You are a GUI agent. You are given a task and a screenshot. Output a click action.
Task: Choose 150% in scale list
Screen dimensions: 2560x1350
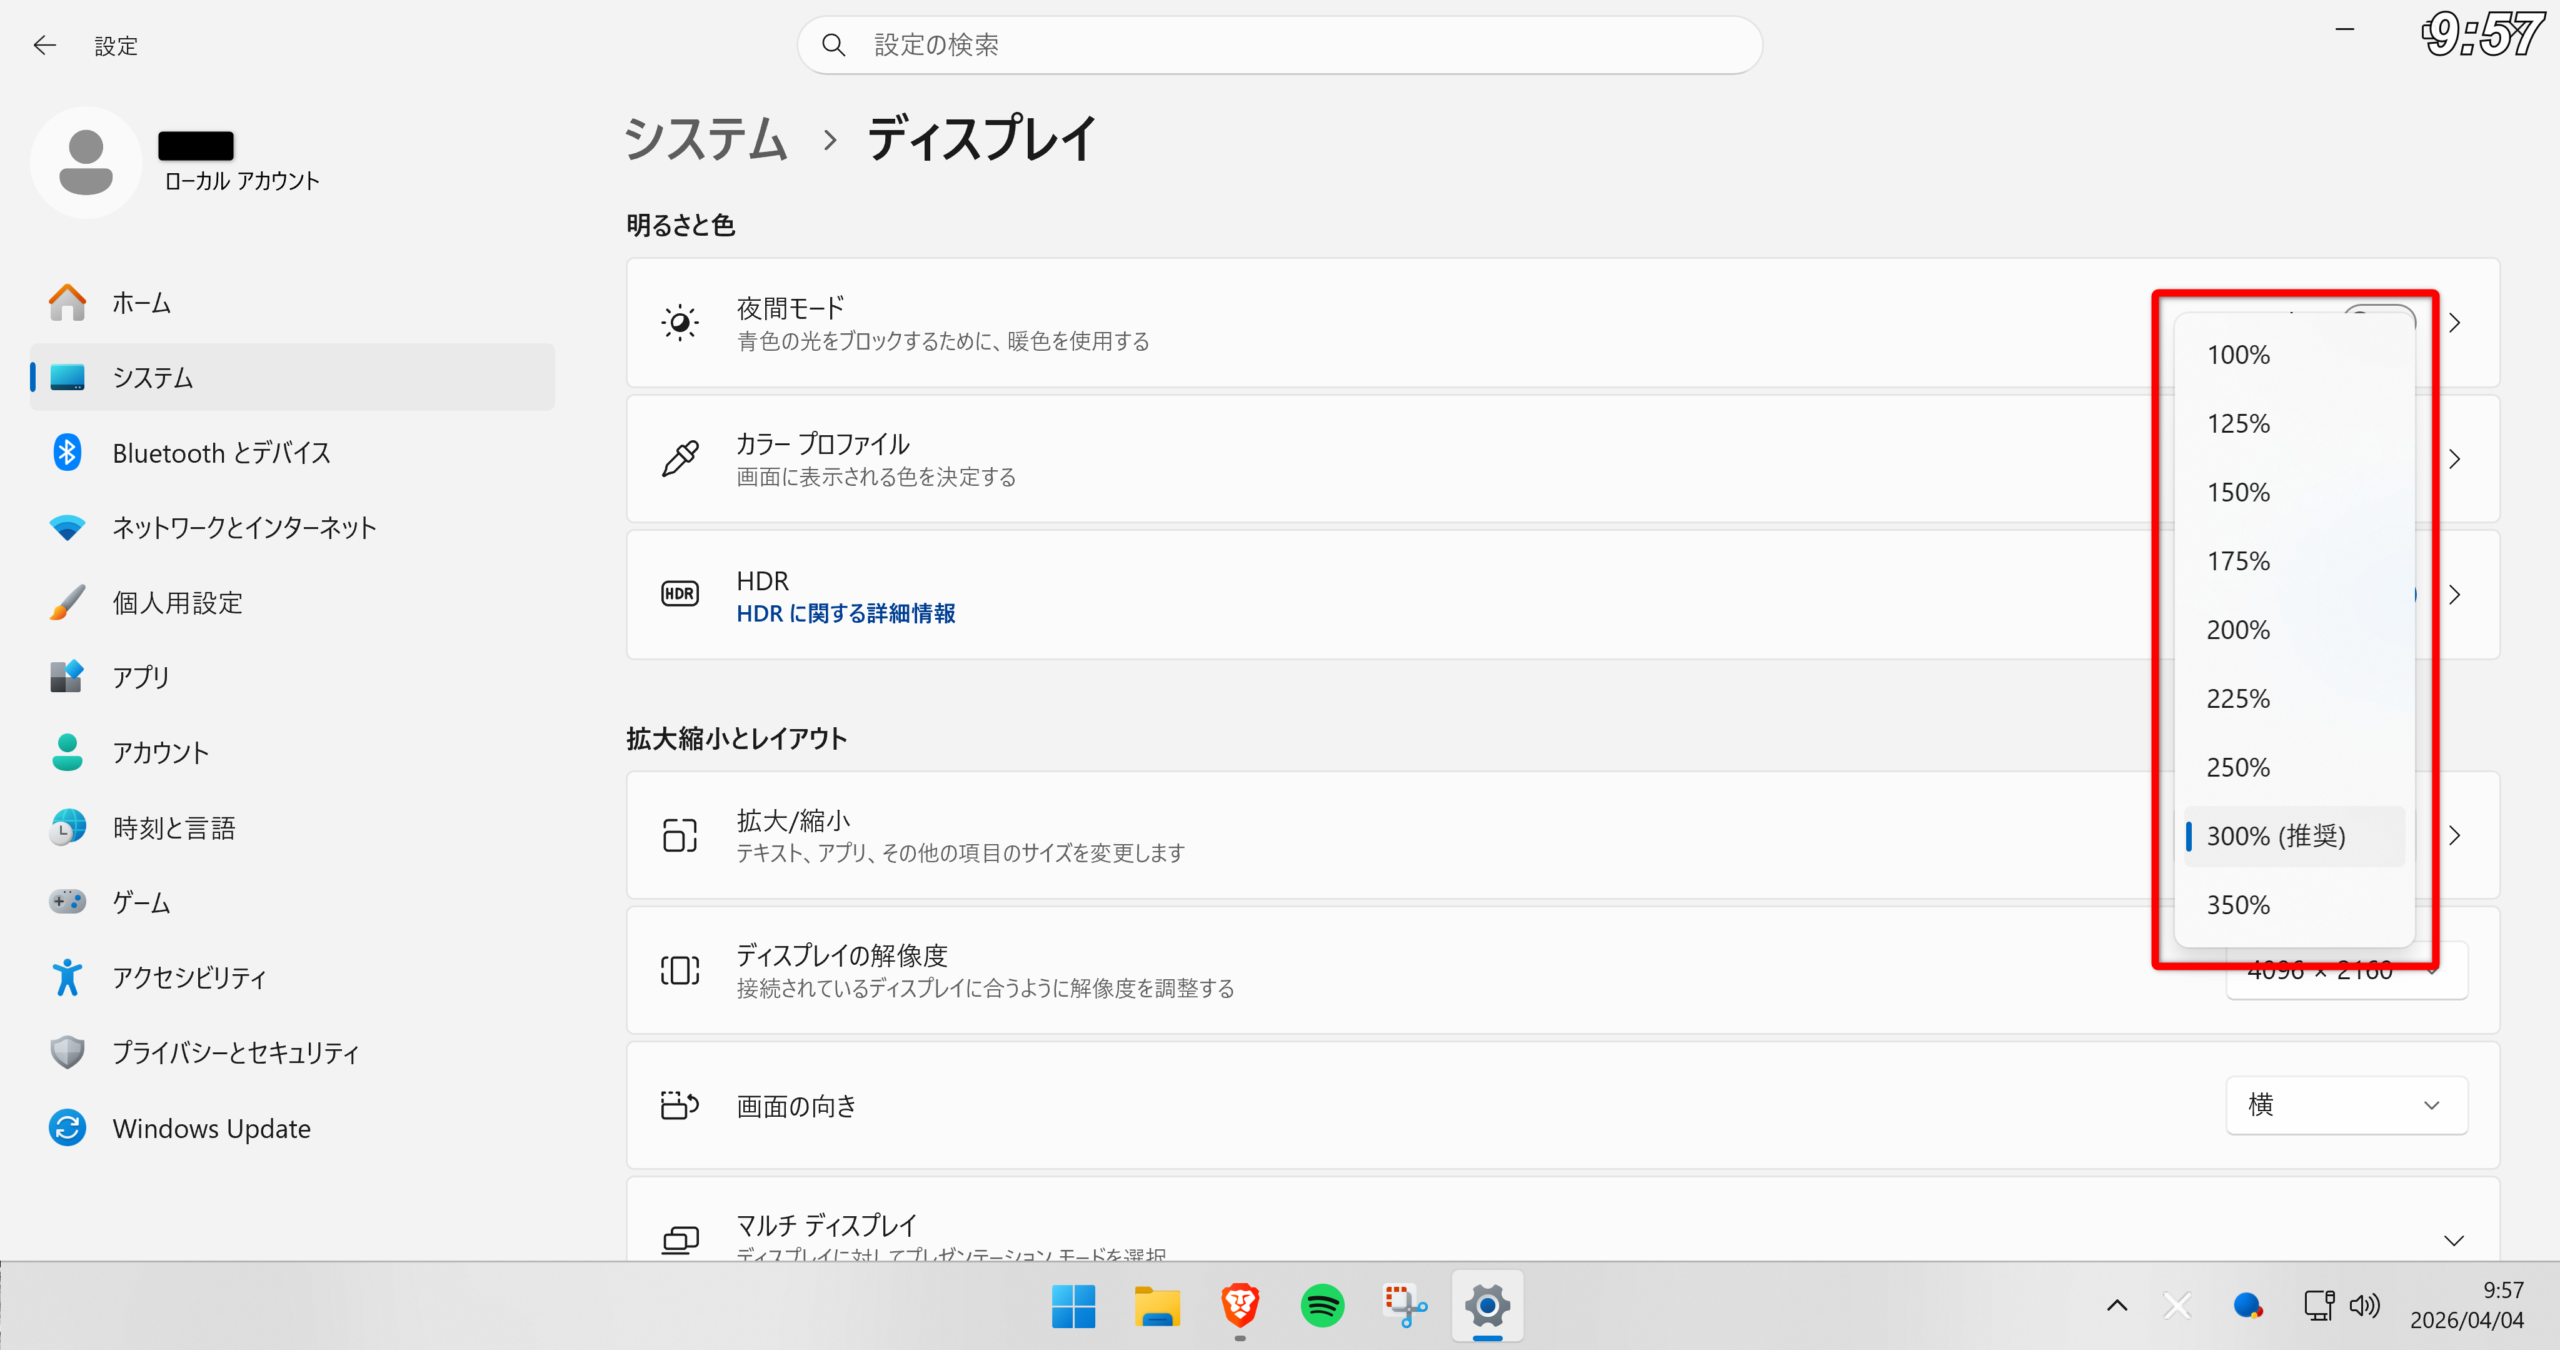2238,492
